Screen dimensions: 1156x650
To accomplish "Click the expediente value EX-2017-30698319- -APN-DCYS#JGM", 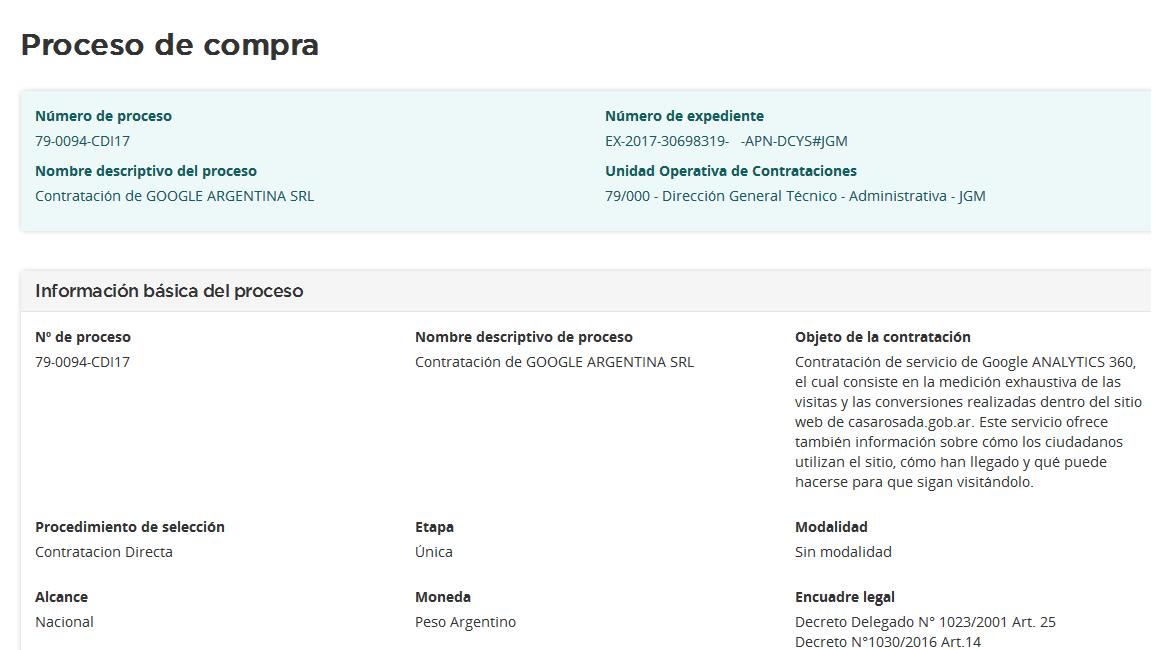I will (726, 141).
